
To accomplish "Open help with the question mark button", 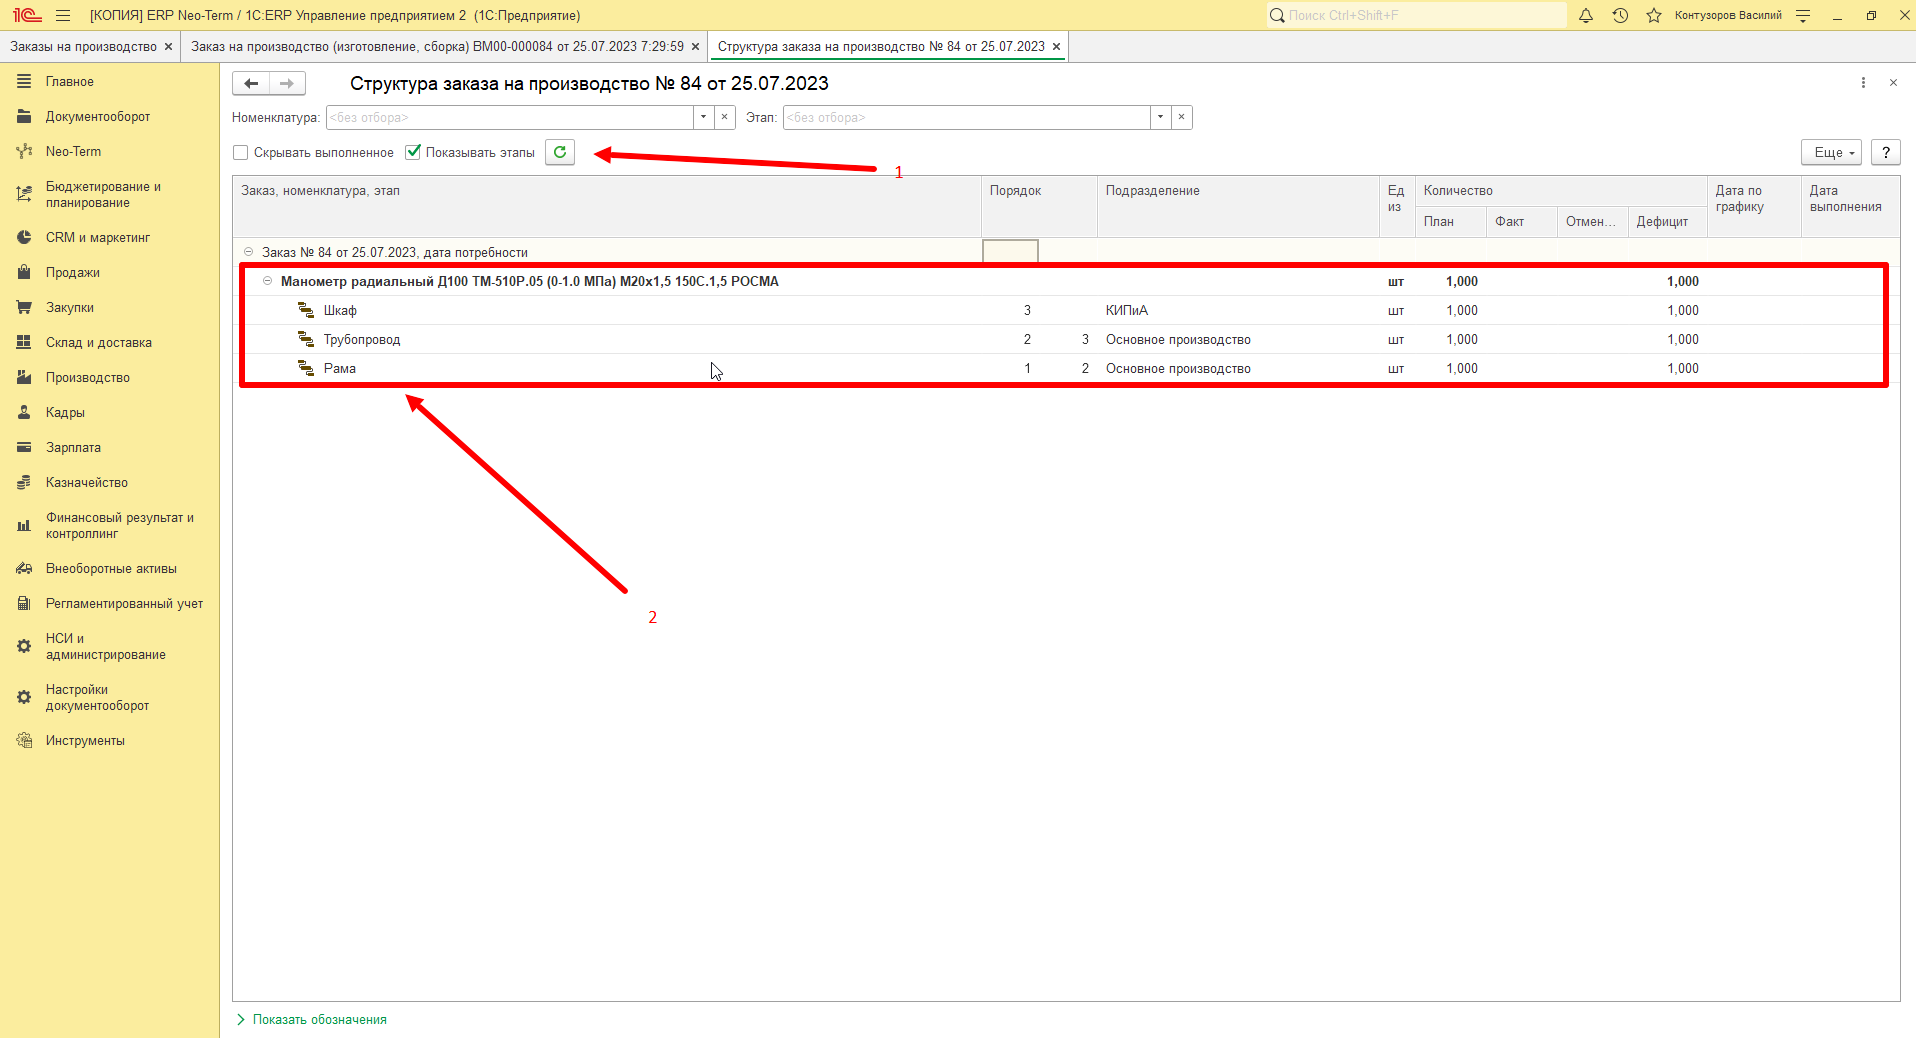I will 1886,152.
